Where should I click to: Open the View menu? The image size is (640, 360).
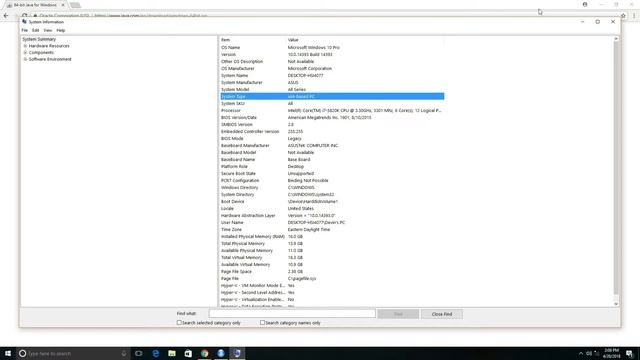coord(48,30)
